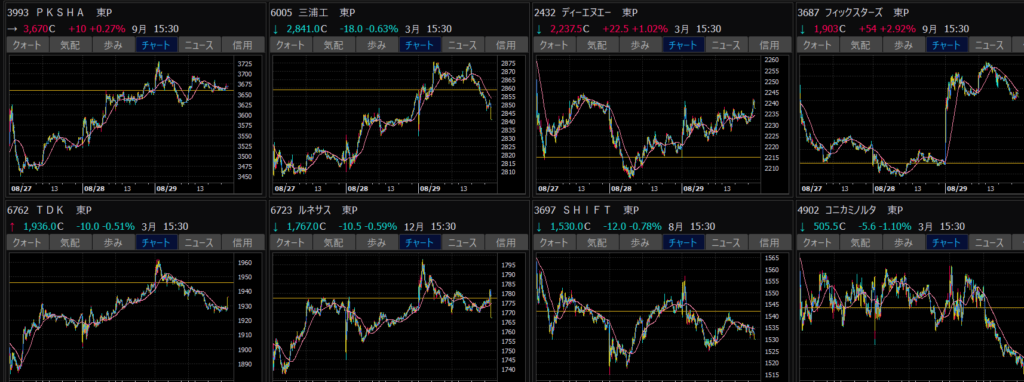The height and width of the screenshot is (382, 1024).
Task: Click the 3,670 price of PKSHA
Action: coord(35,29)
